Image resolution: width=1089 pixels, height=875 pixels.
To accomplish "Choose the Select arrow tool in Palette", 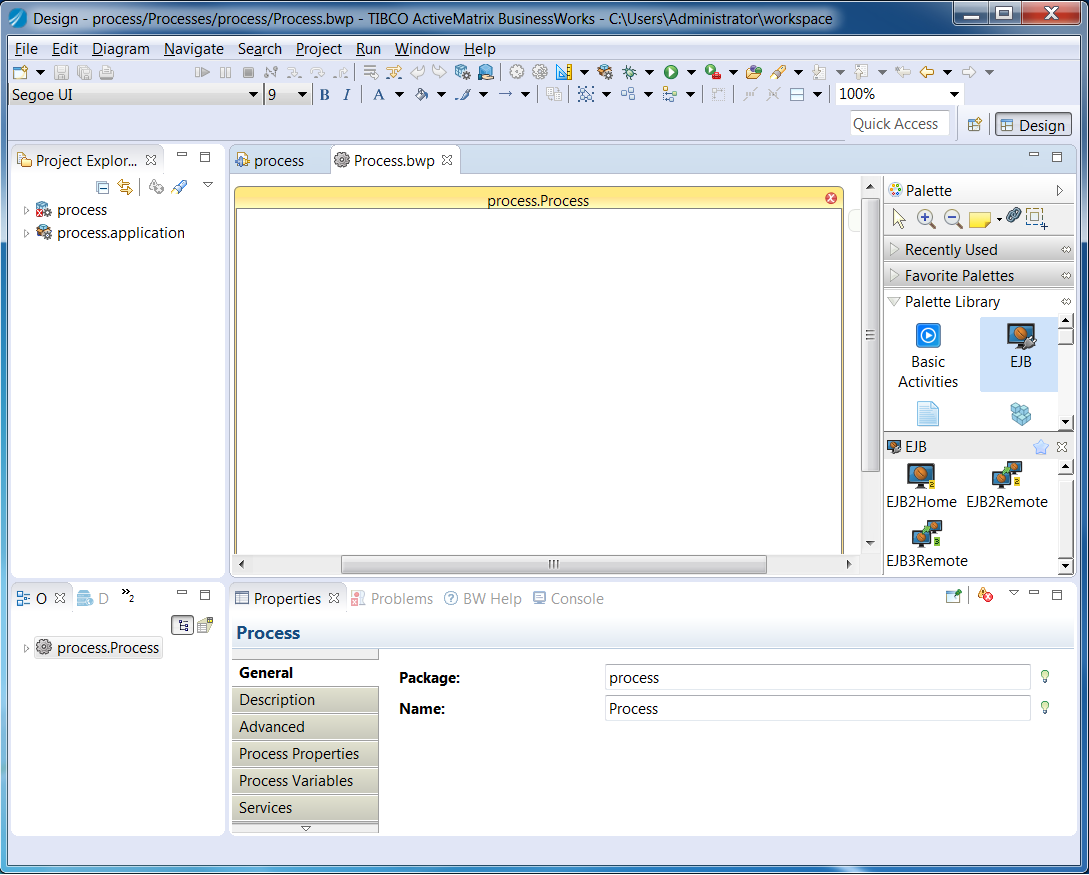I will (x=899, y=219).
